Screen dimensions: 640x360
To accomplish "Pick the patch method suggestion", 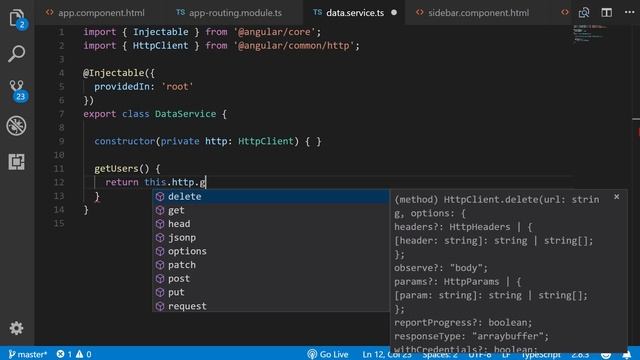I will 271,265.
